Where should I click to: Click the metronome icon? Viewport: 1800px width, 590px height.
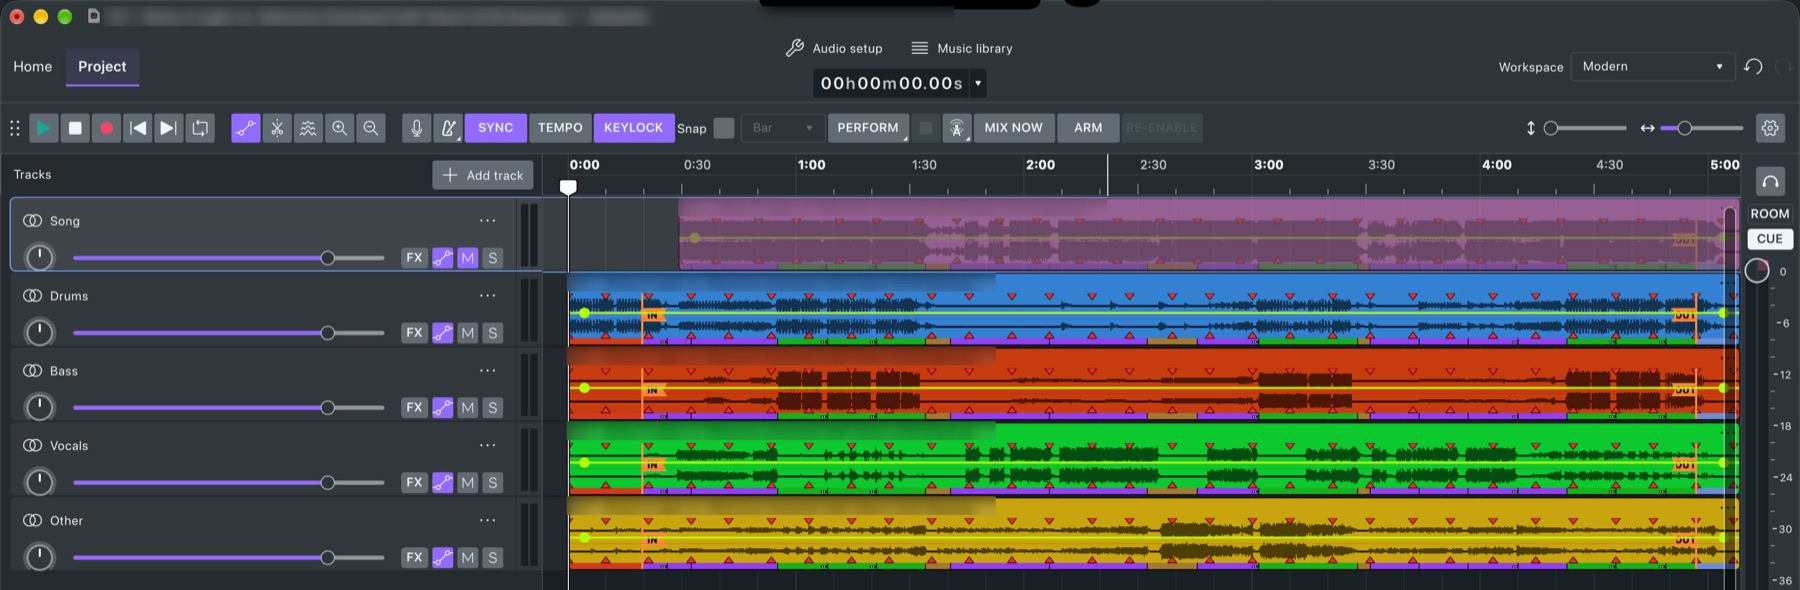tap(448, 128)
